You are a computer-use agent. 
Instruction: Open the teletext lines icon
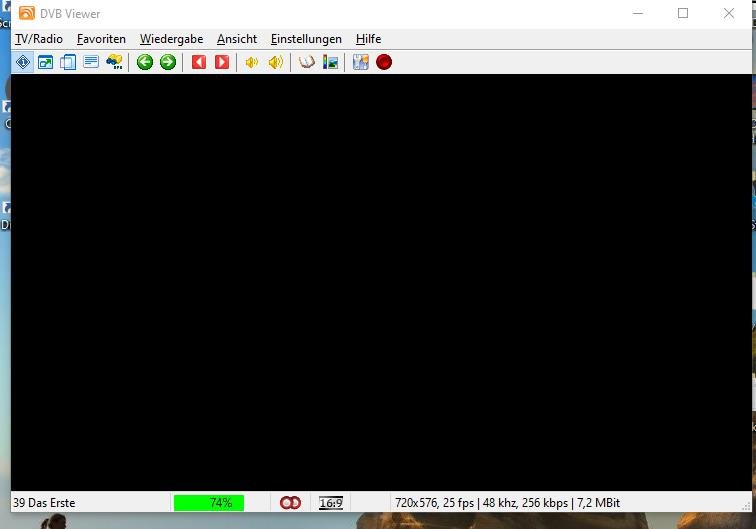[x=91, y=62]
